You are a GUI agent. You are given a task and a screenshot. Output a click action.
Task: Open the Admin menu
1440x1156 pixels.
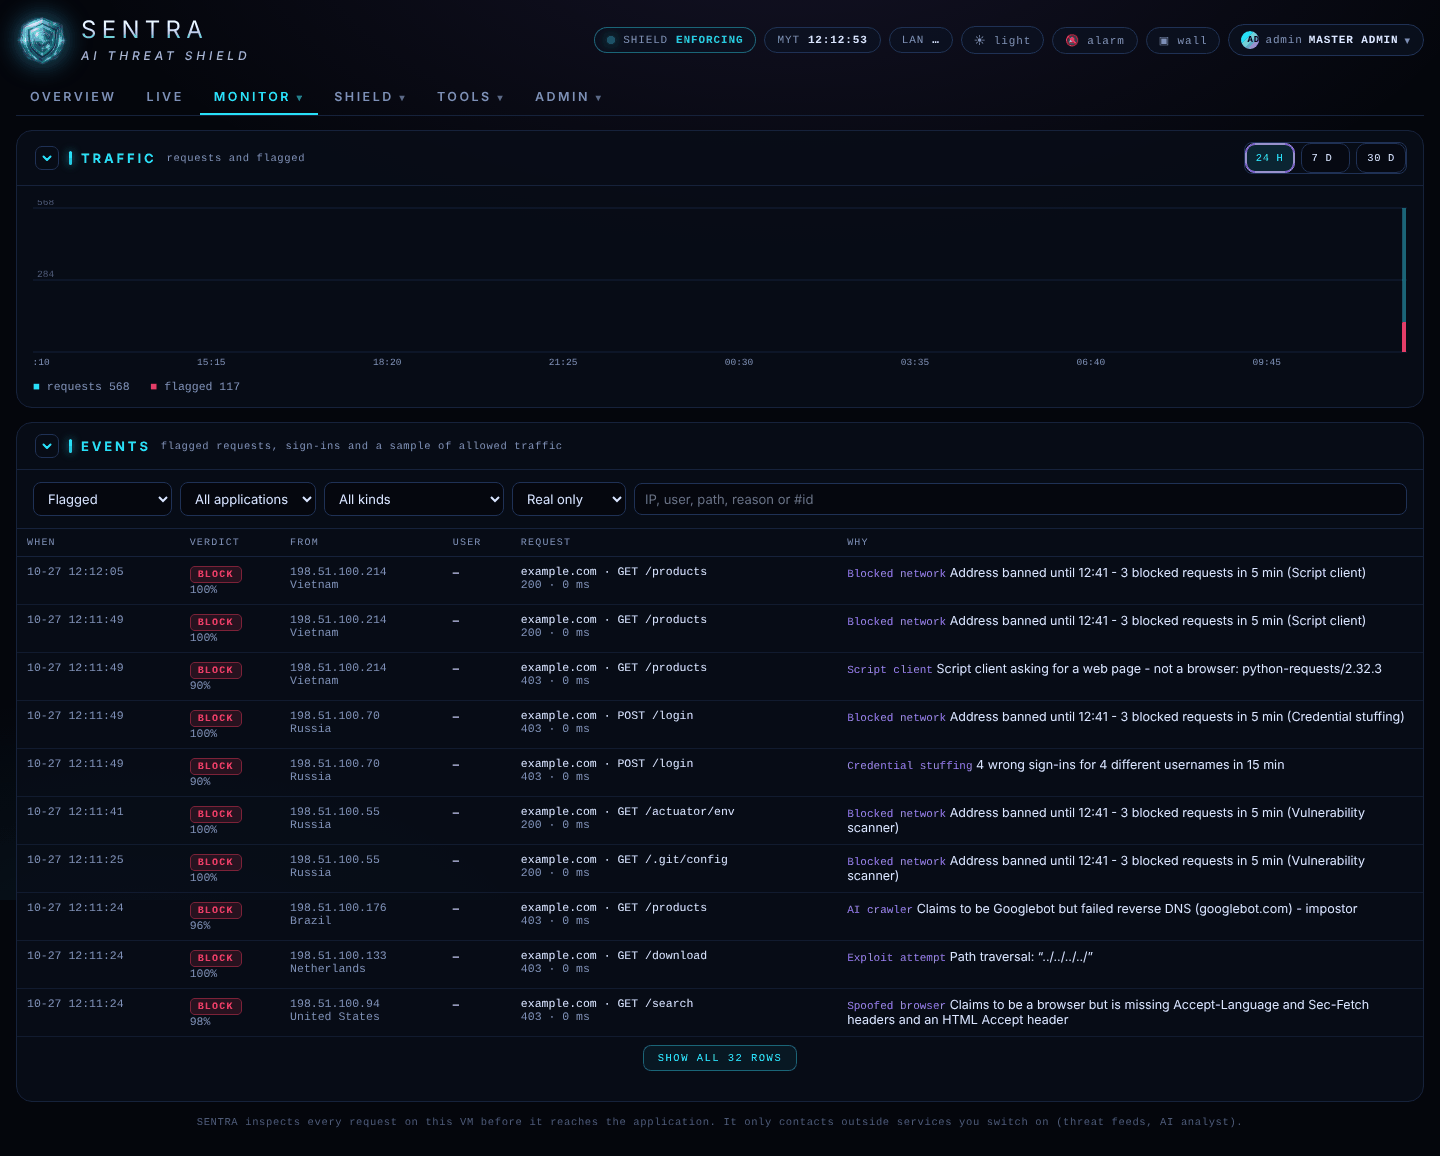tap(568, 97)
